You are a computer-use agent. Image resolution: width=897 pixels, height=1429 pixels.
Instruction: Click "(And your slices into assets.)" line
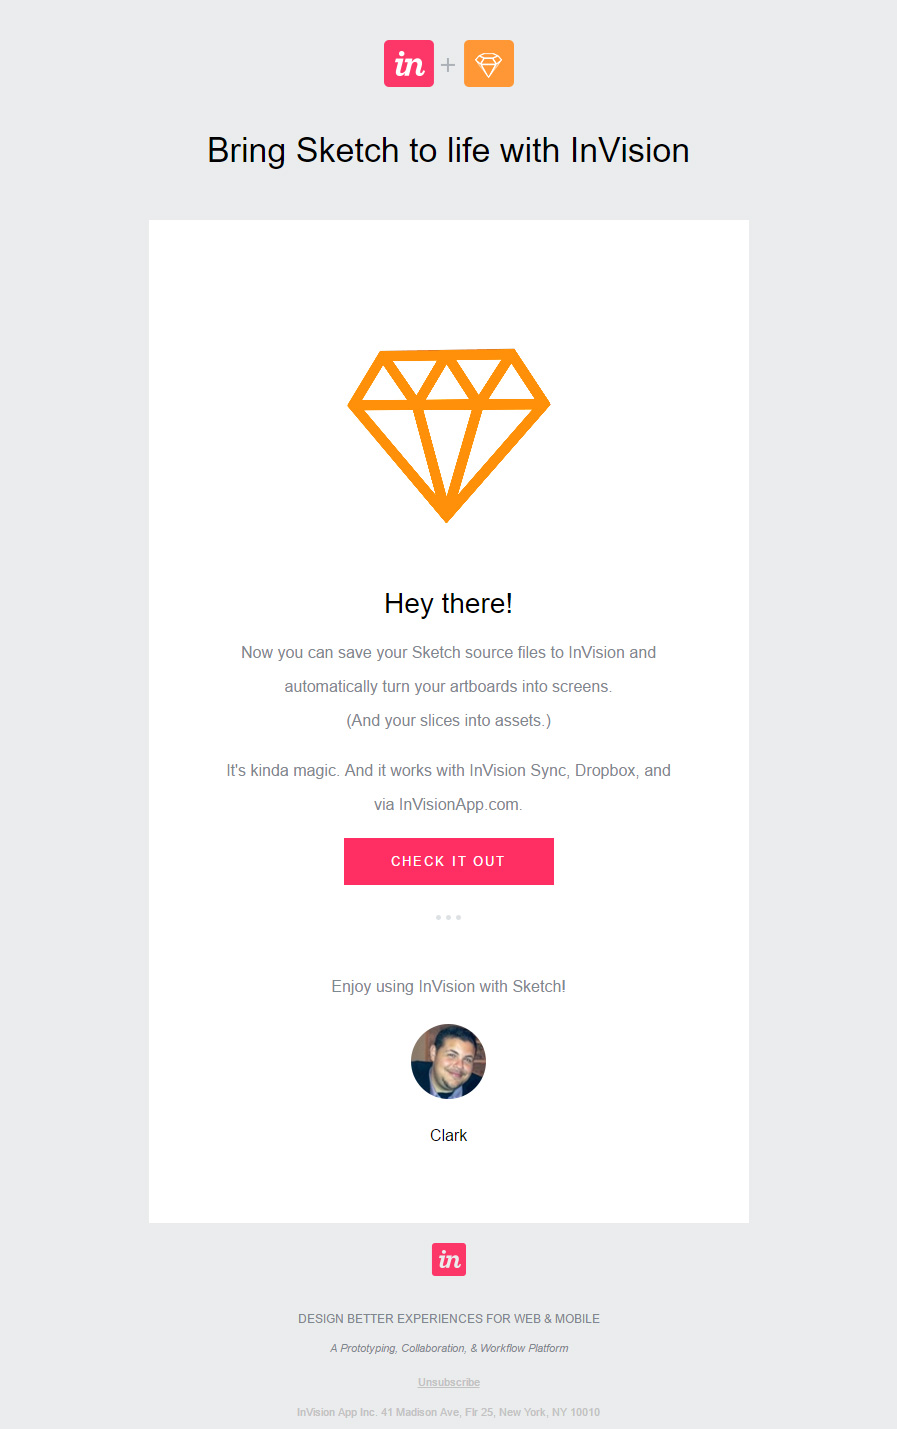[x=448, y=720]
